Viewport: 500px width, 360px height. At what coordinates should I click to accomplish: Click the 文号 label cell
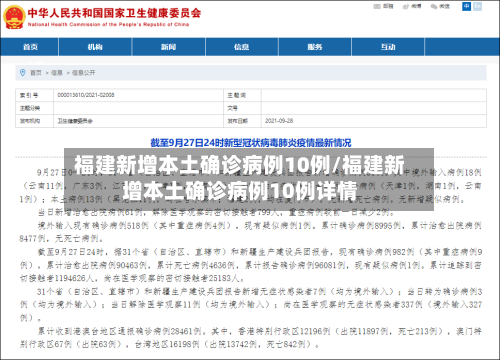(x=242, y=108)
